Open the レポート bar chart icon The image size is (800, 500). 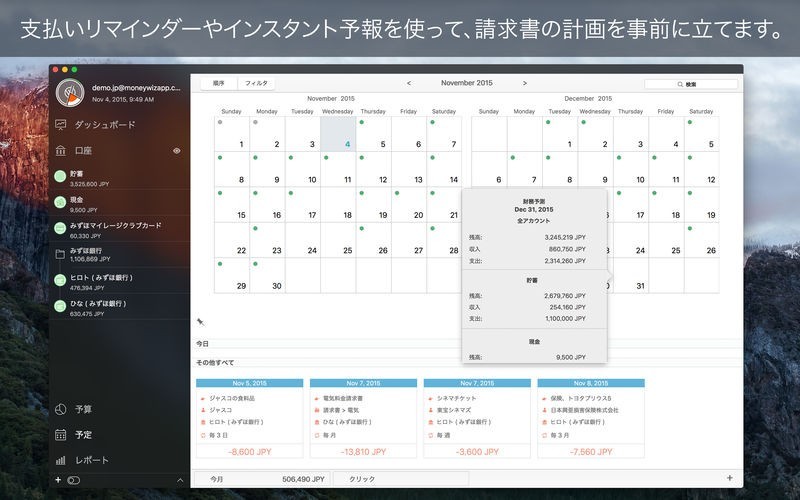(x=61, y=460)
